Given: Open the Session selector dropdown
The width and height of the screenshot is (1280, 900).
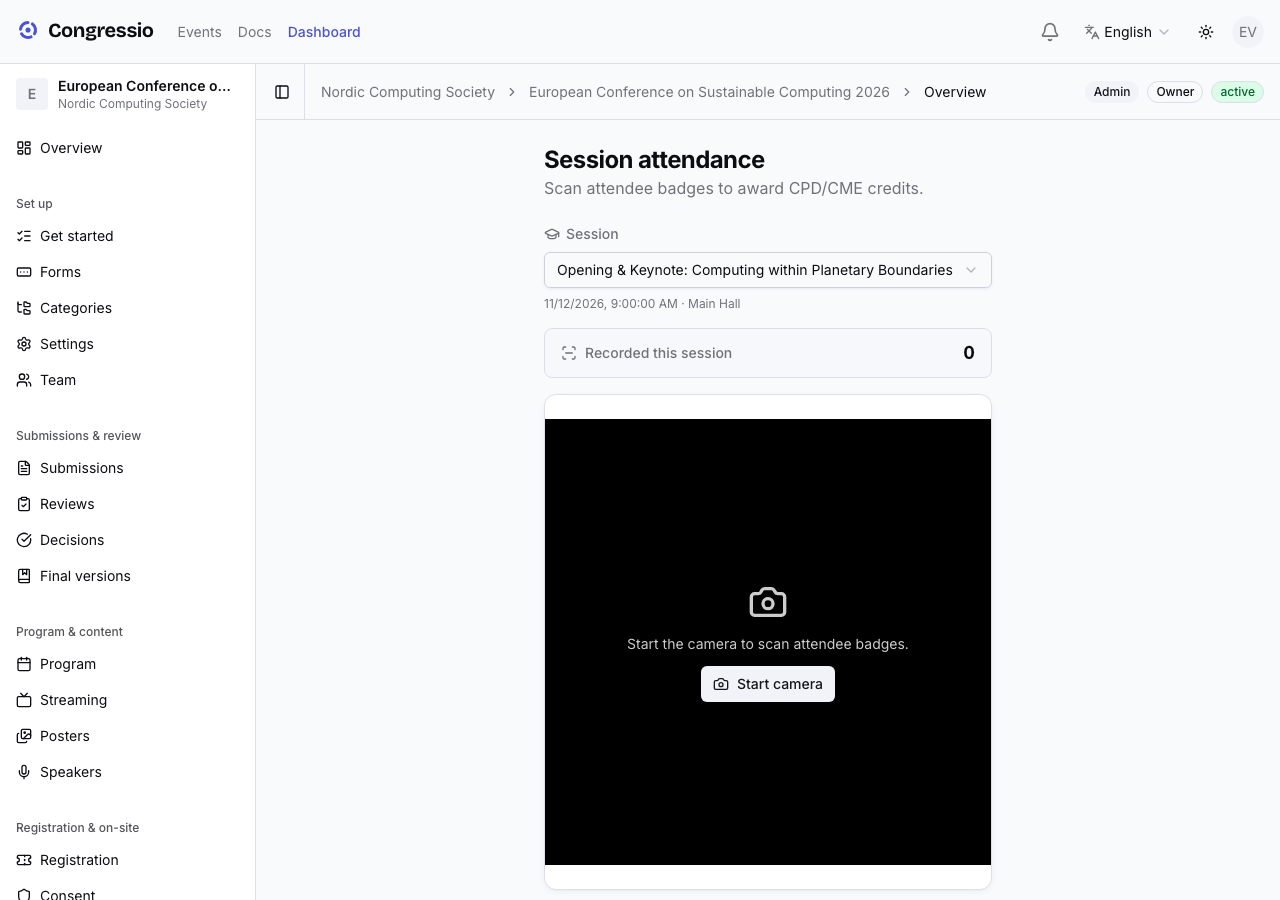Looking at the screenshot, I should point(768,270).
